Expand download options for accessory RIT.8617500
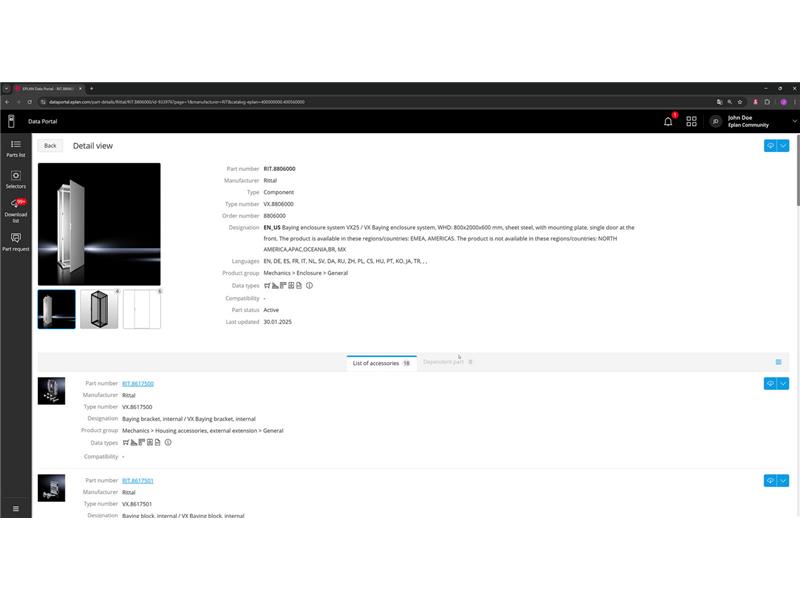The image size is (800, 600). coord(783,384)
